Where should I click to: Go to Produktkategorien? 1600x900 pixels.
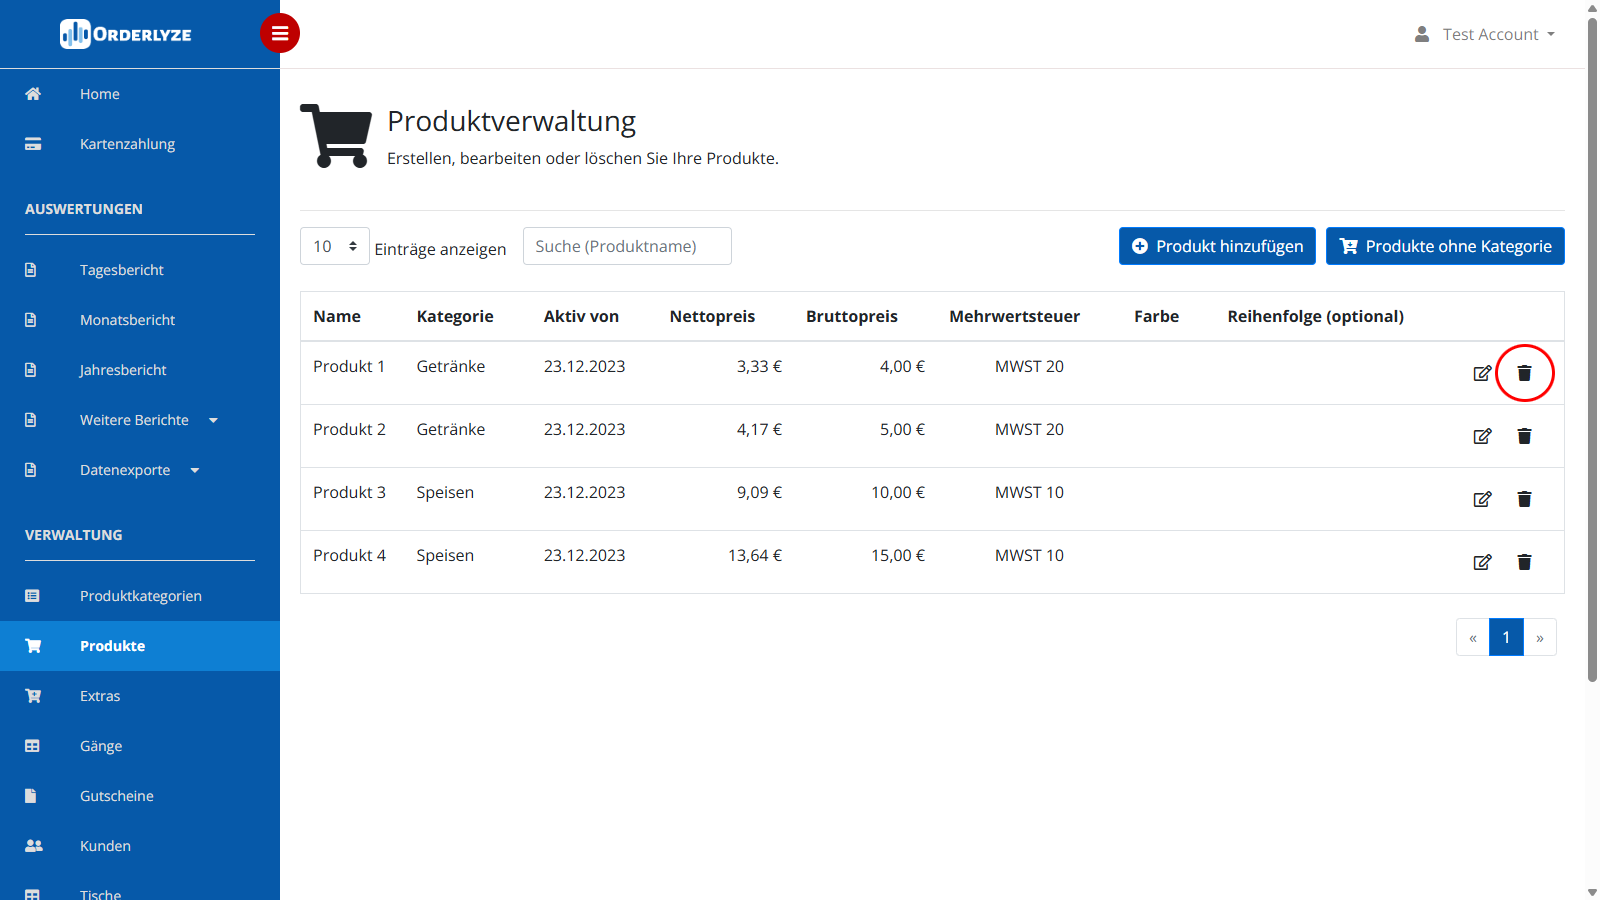(x=140, y=596)
